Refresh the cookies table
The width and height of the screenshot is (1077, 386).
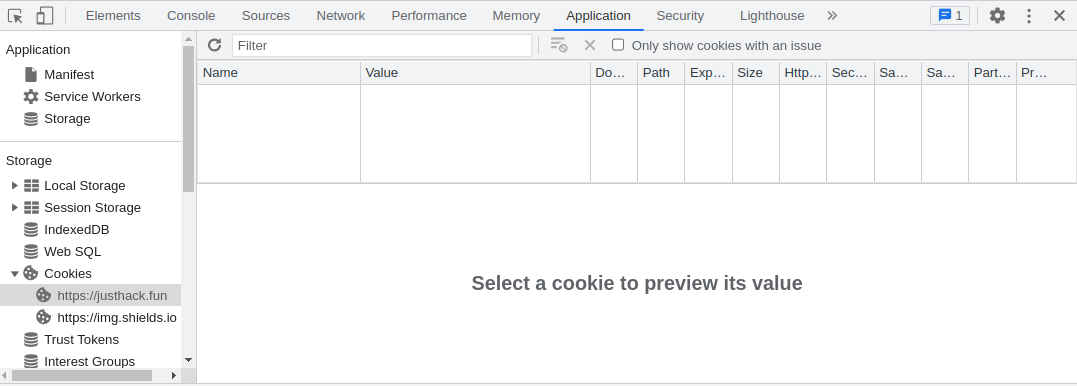tap(214, 45)
